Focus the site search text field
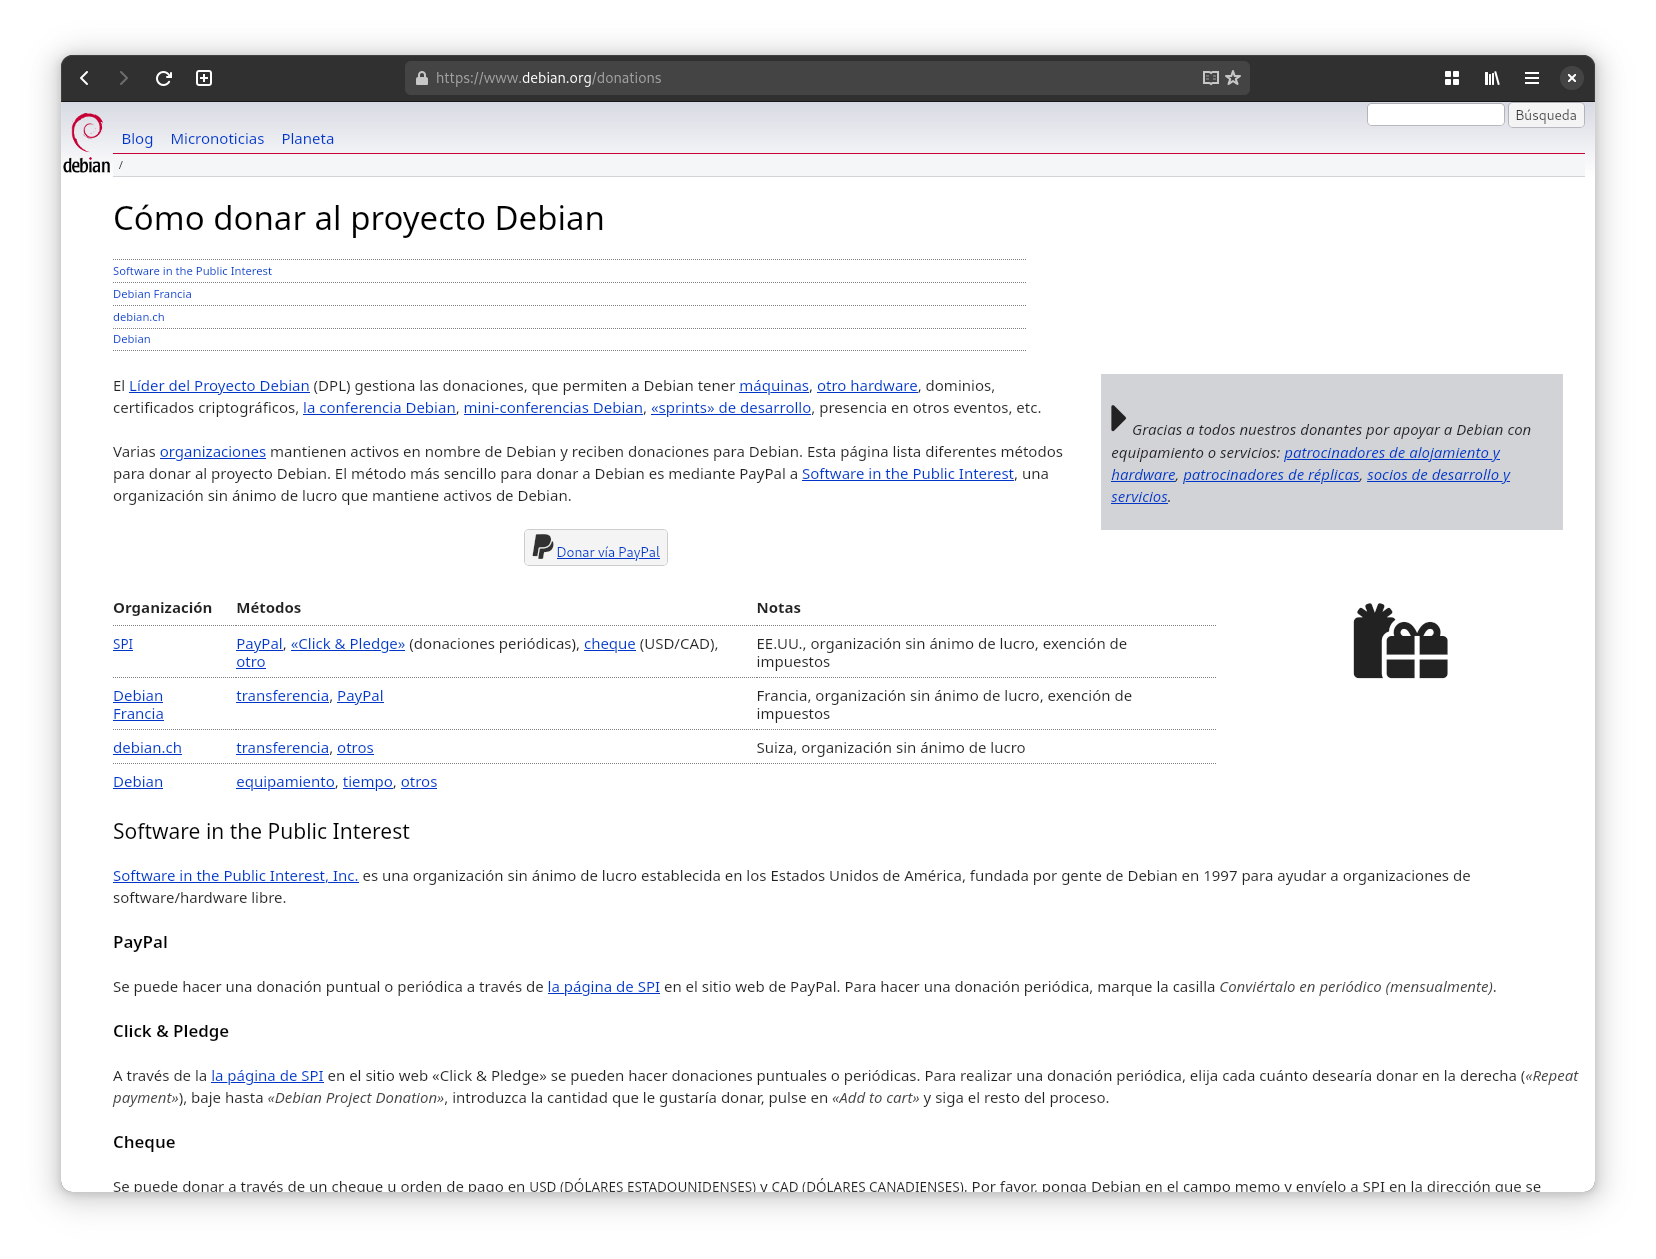This screenshot has width=1656, height=1259. 1435,115
